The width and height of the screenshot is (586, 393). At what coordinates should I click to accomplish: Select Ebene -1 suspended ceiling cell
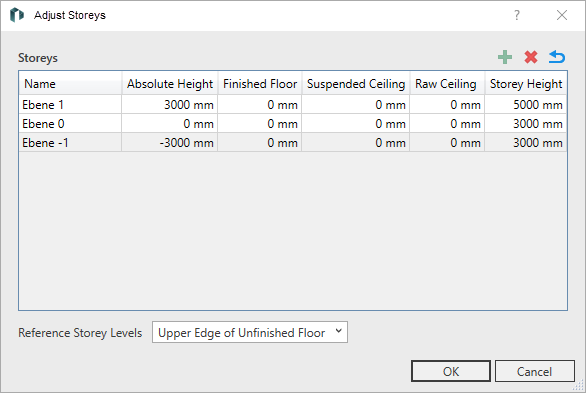(x=356, y=143)
